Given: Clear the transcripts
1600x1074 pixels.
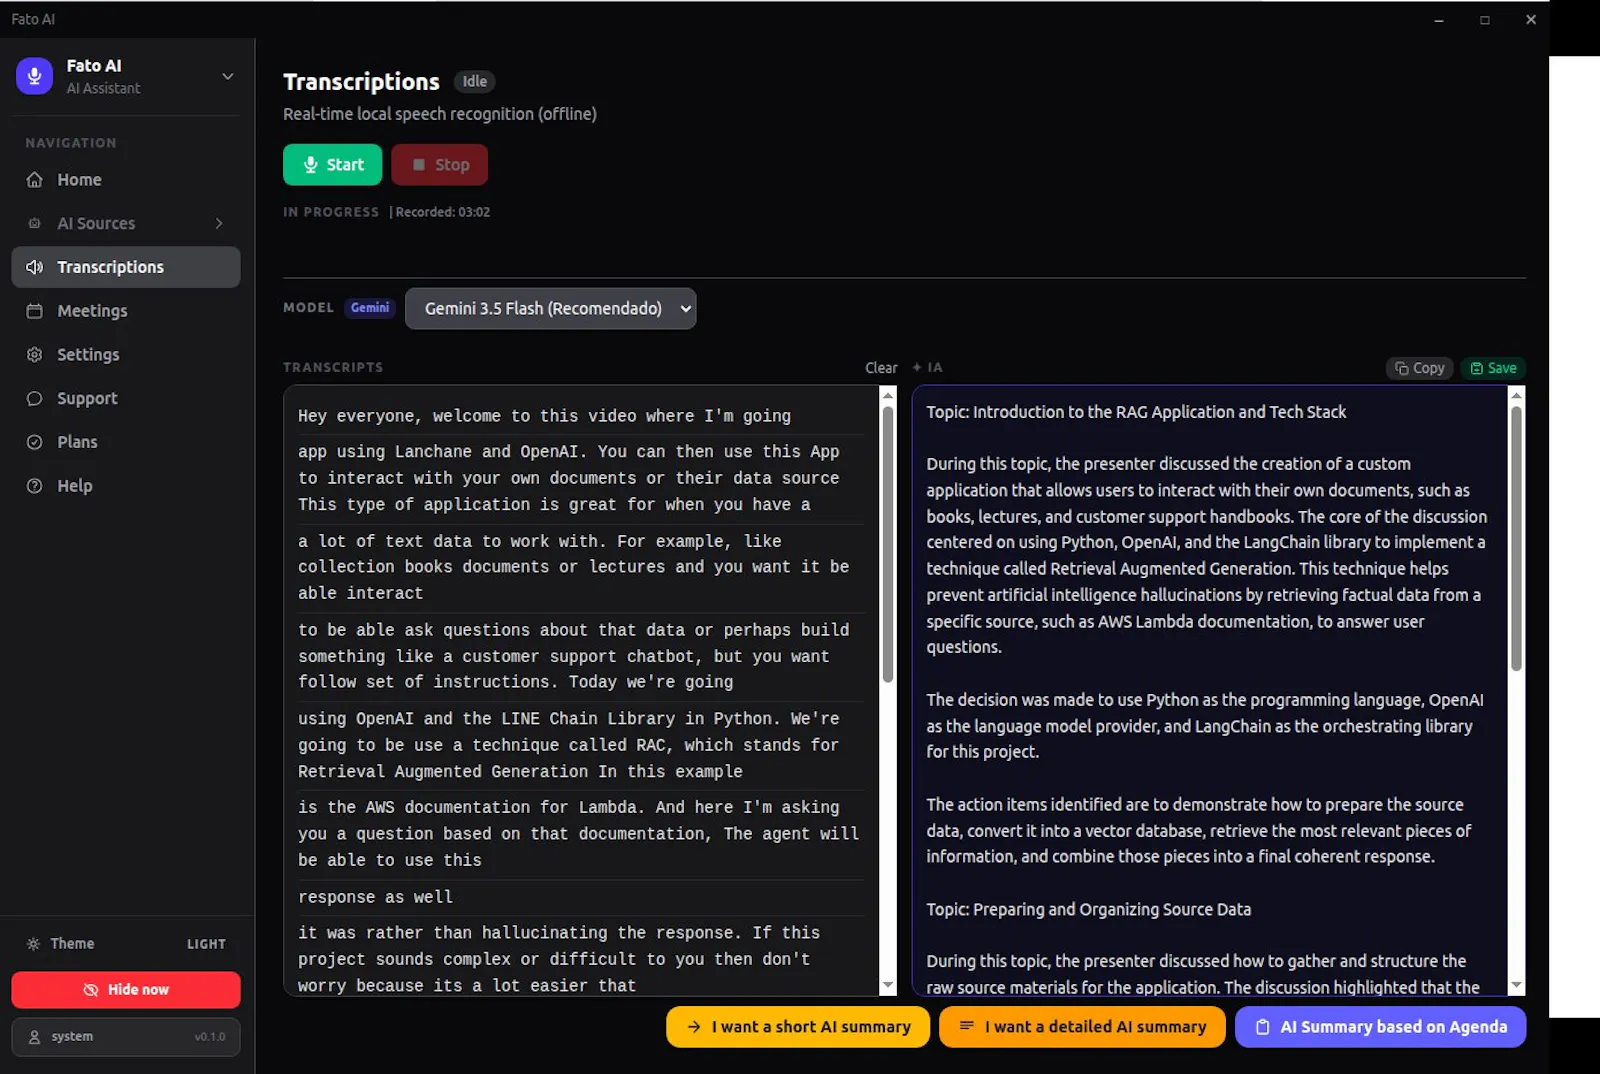Looking at the screenshot, I should [x=881, y=368].
